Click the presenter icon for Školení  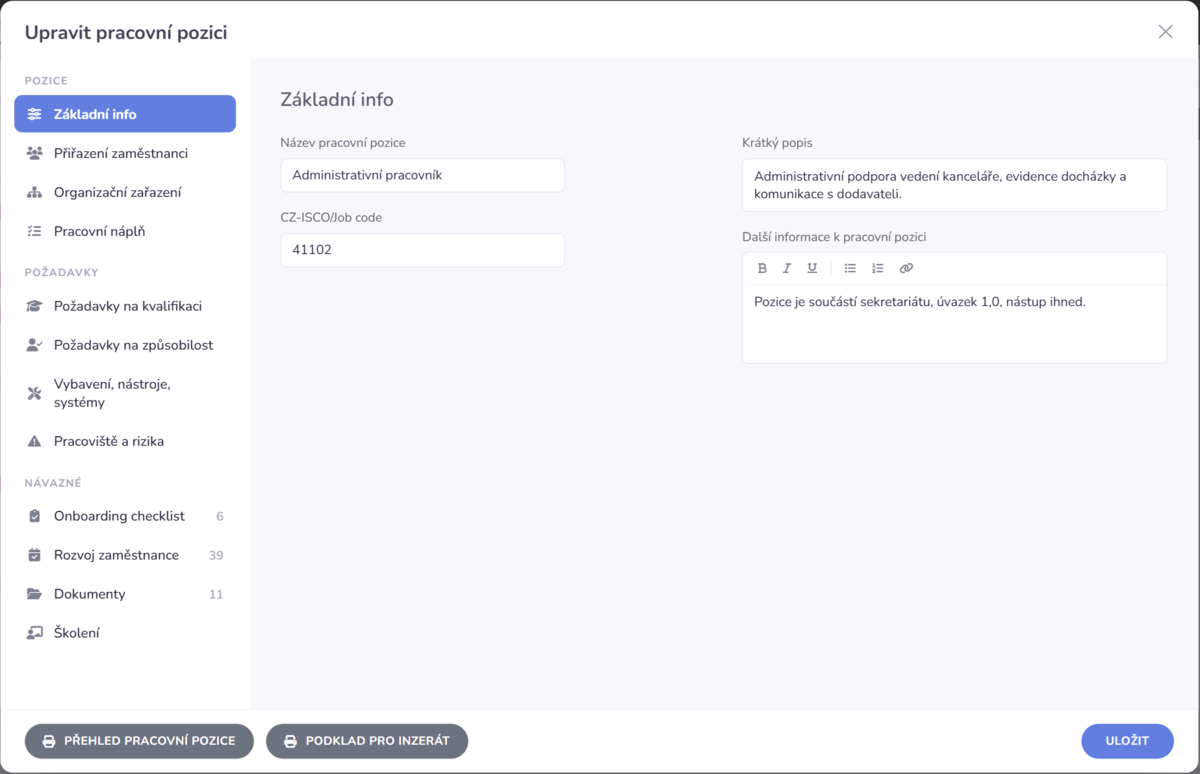click(35, 633)
